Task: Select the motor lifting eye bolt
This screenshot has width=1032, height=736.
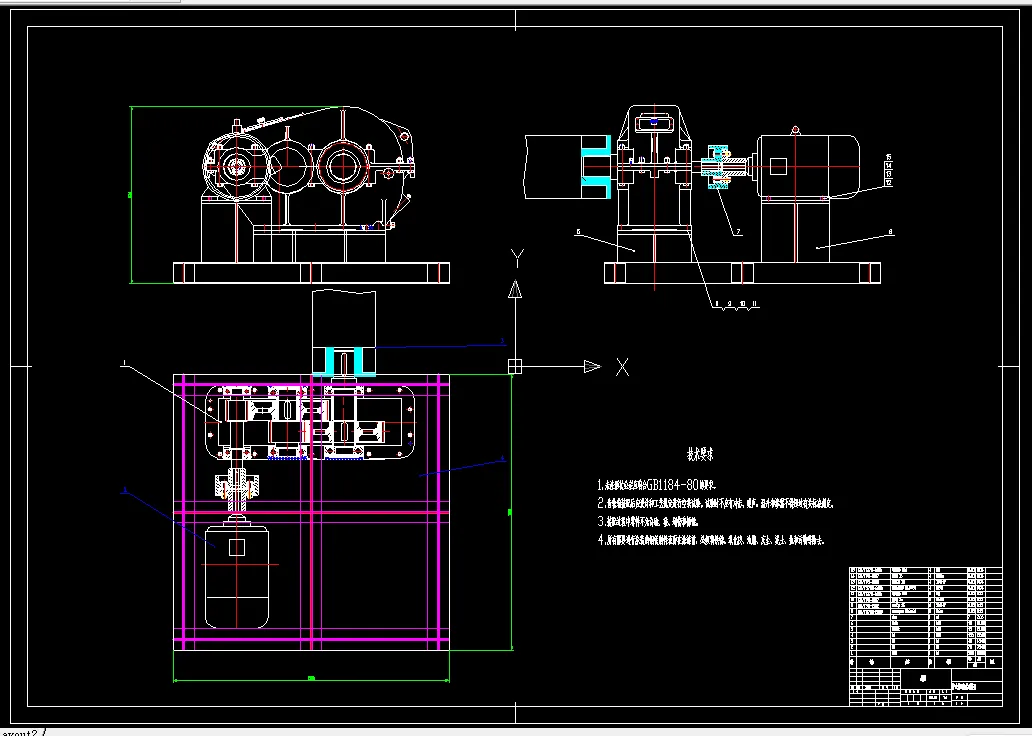Action: click(795, 130)
